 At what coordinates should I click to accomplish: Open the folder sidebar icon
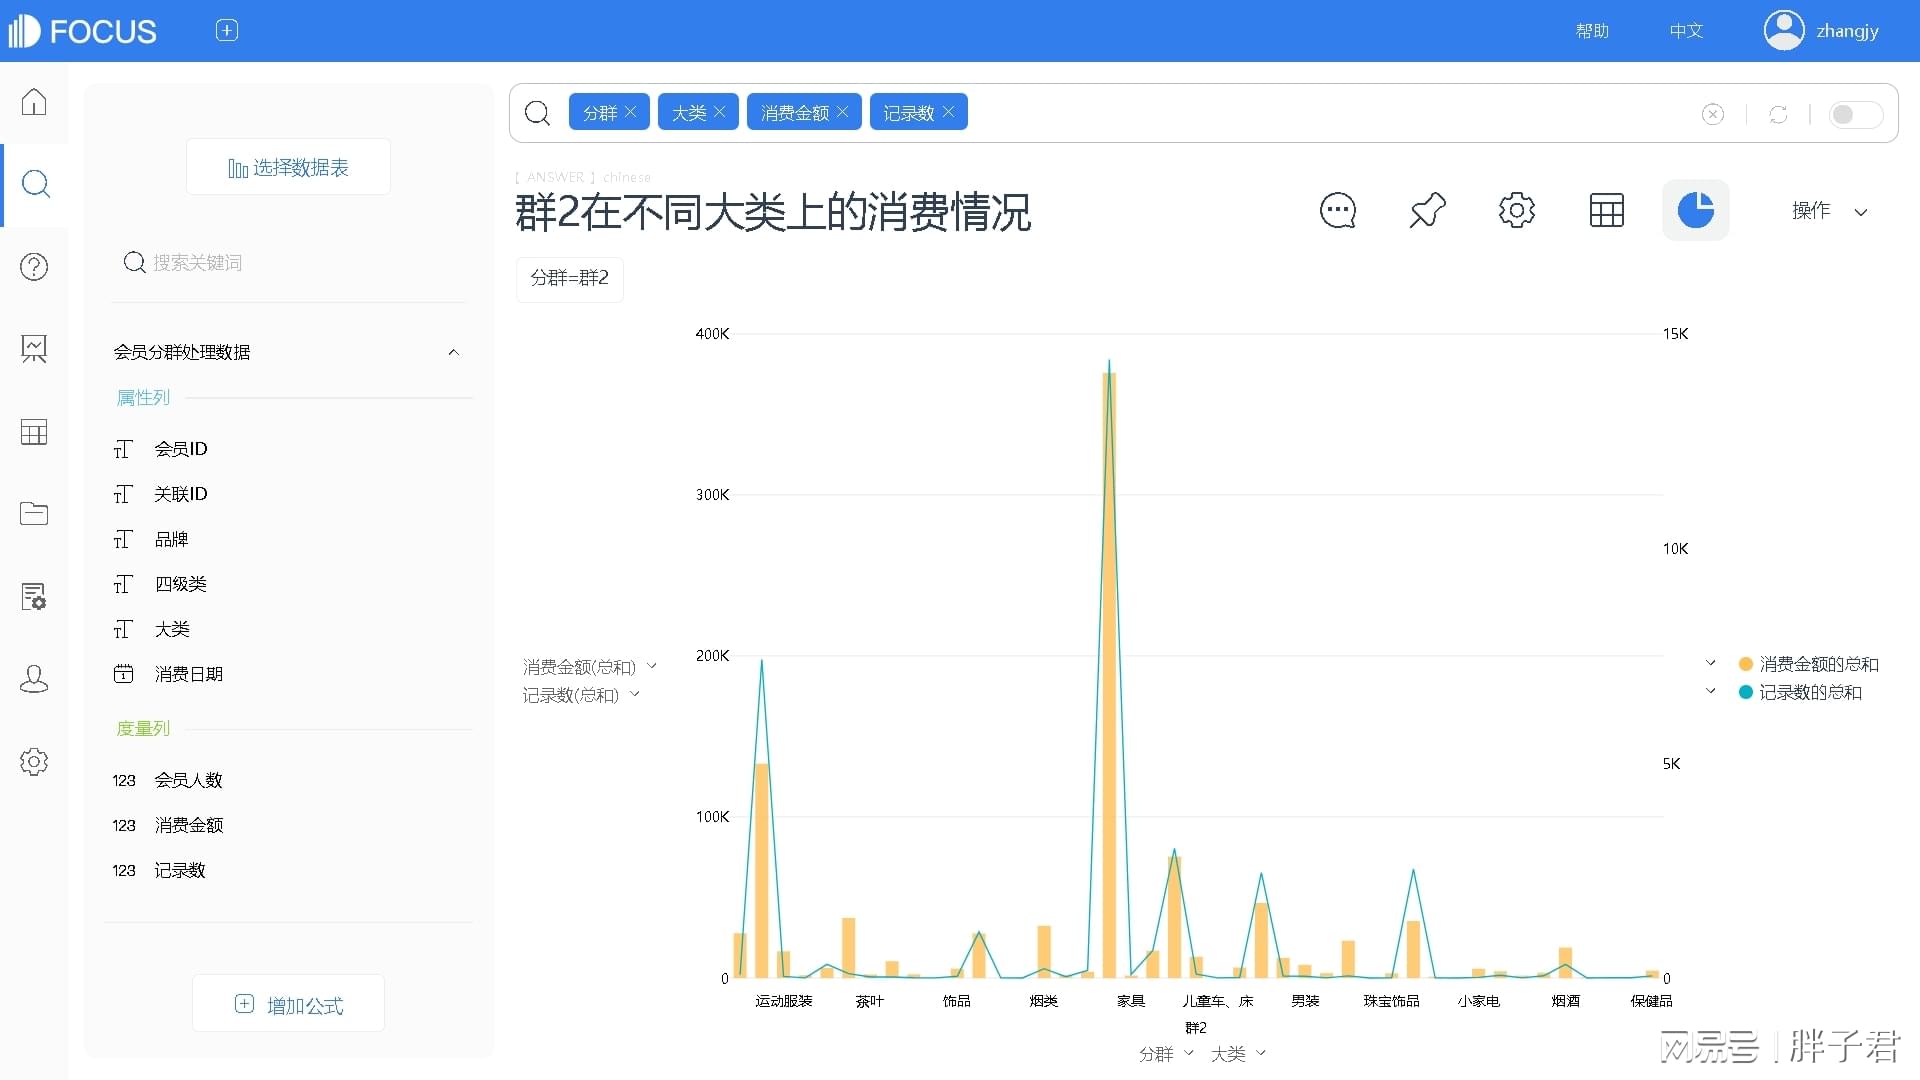point(34,514)
